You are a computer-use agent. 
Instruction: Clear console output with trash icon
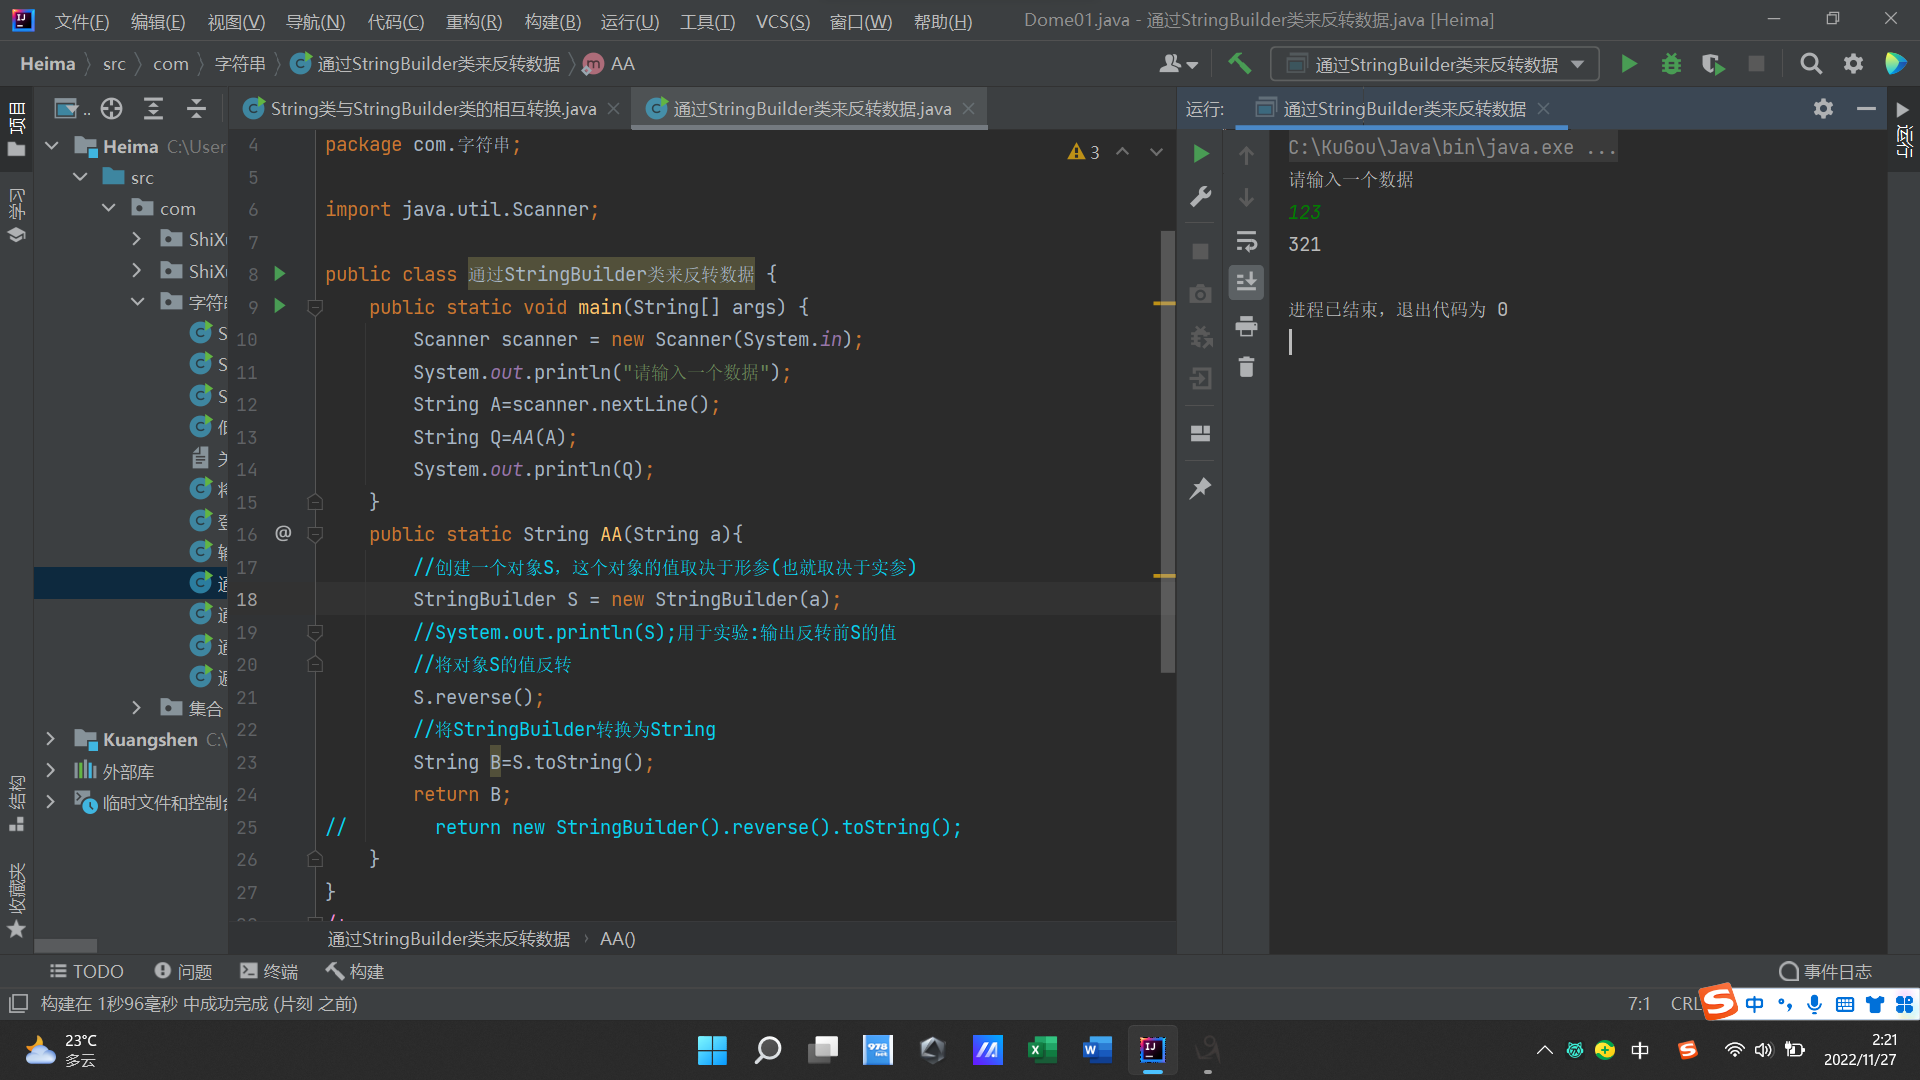[1246, 367]
